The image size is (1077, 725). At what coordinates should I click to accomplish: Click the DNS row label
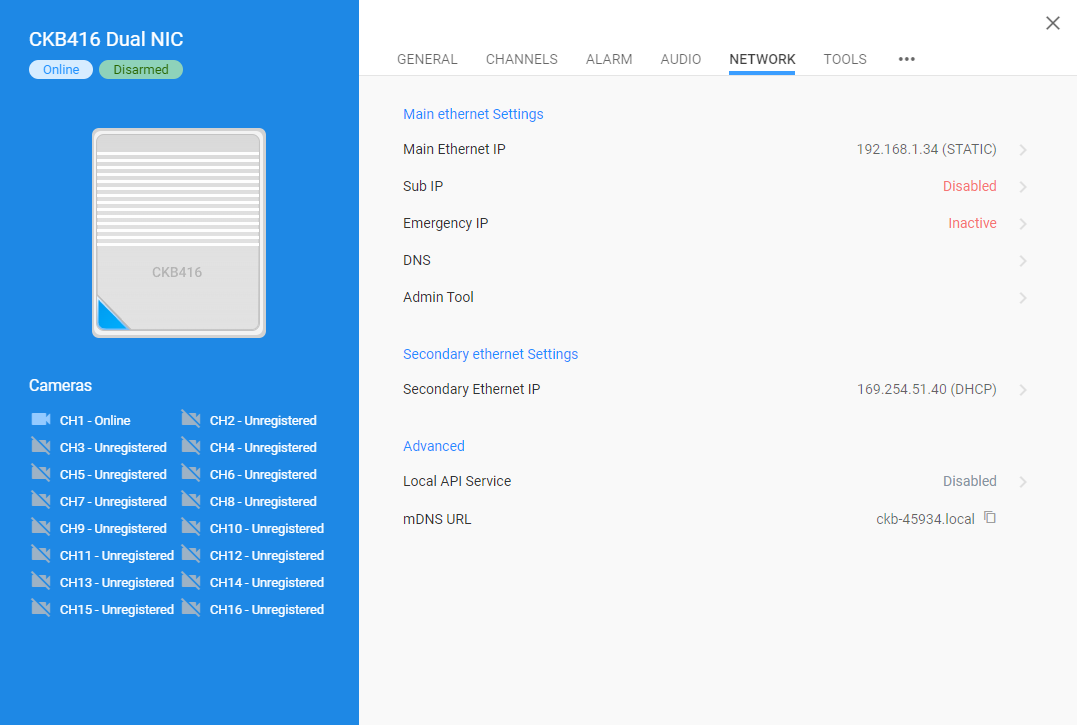[x=417, y=260]
